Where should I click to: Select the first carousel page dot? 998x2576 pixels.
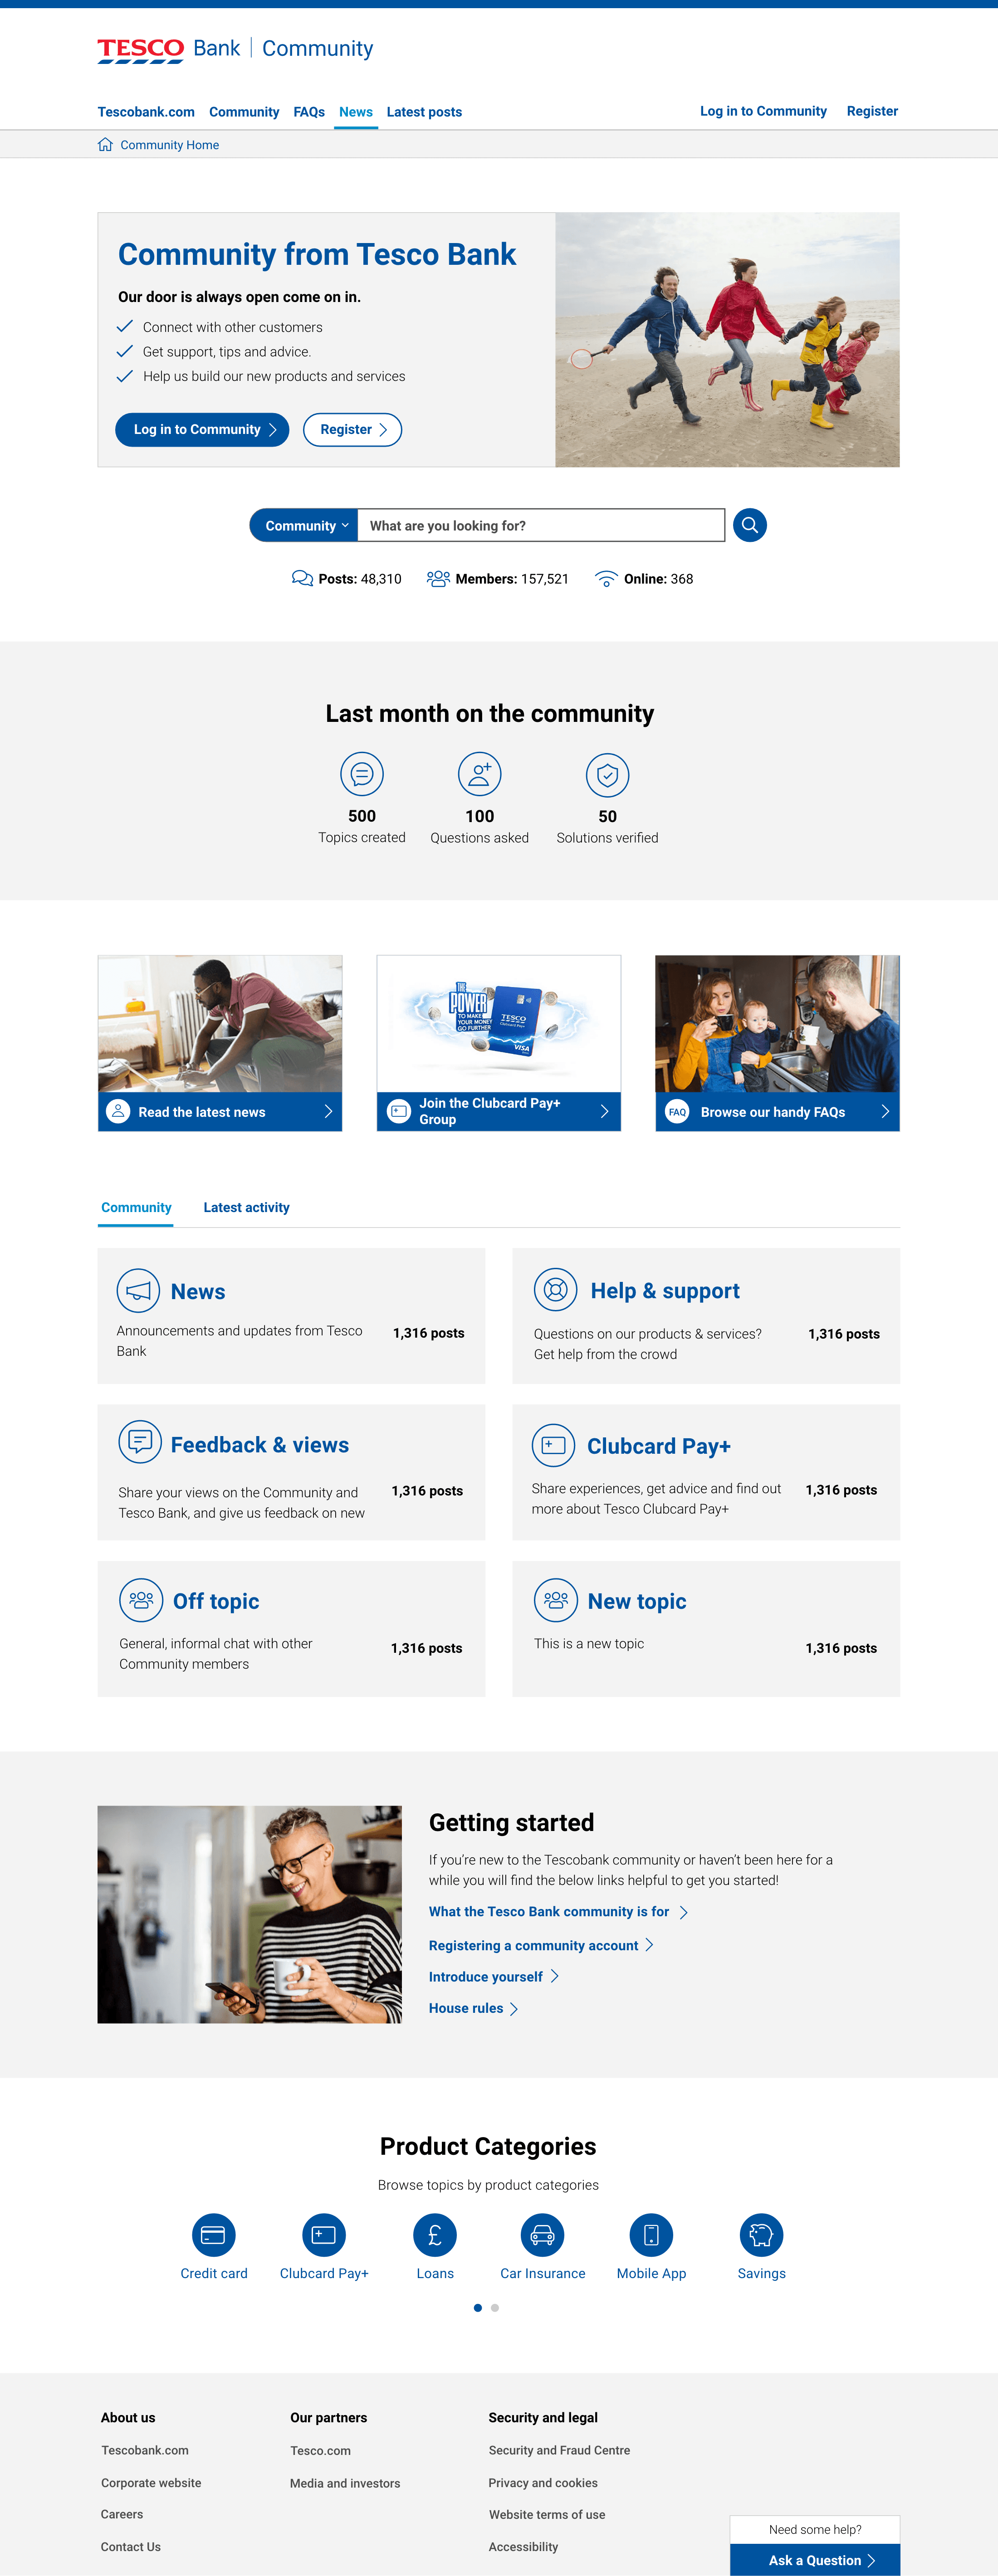(x=478, y=2308)
